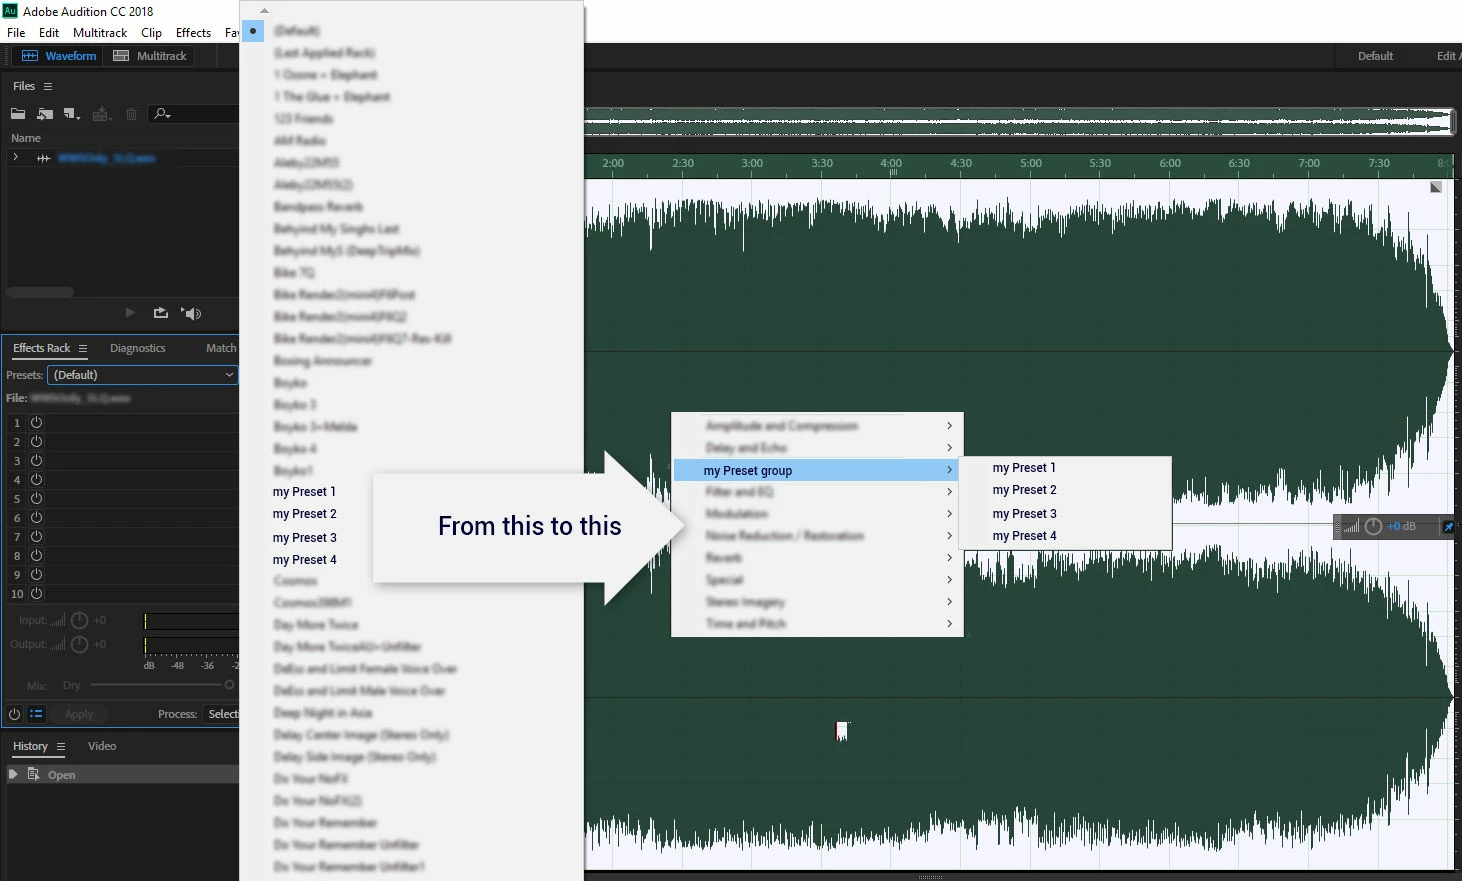Click the trash Close File icon
This screenshot has height=881, width=1462.
[131, 114]
